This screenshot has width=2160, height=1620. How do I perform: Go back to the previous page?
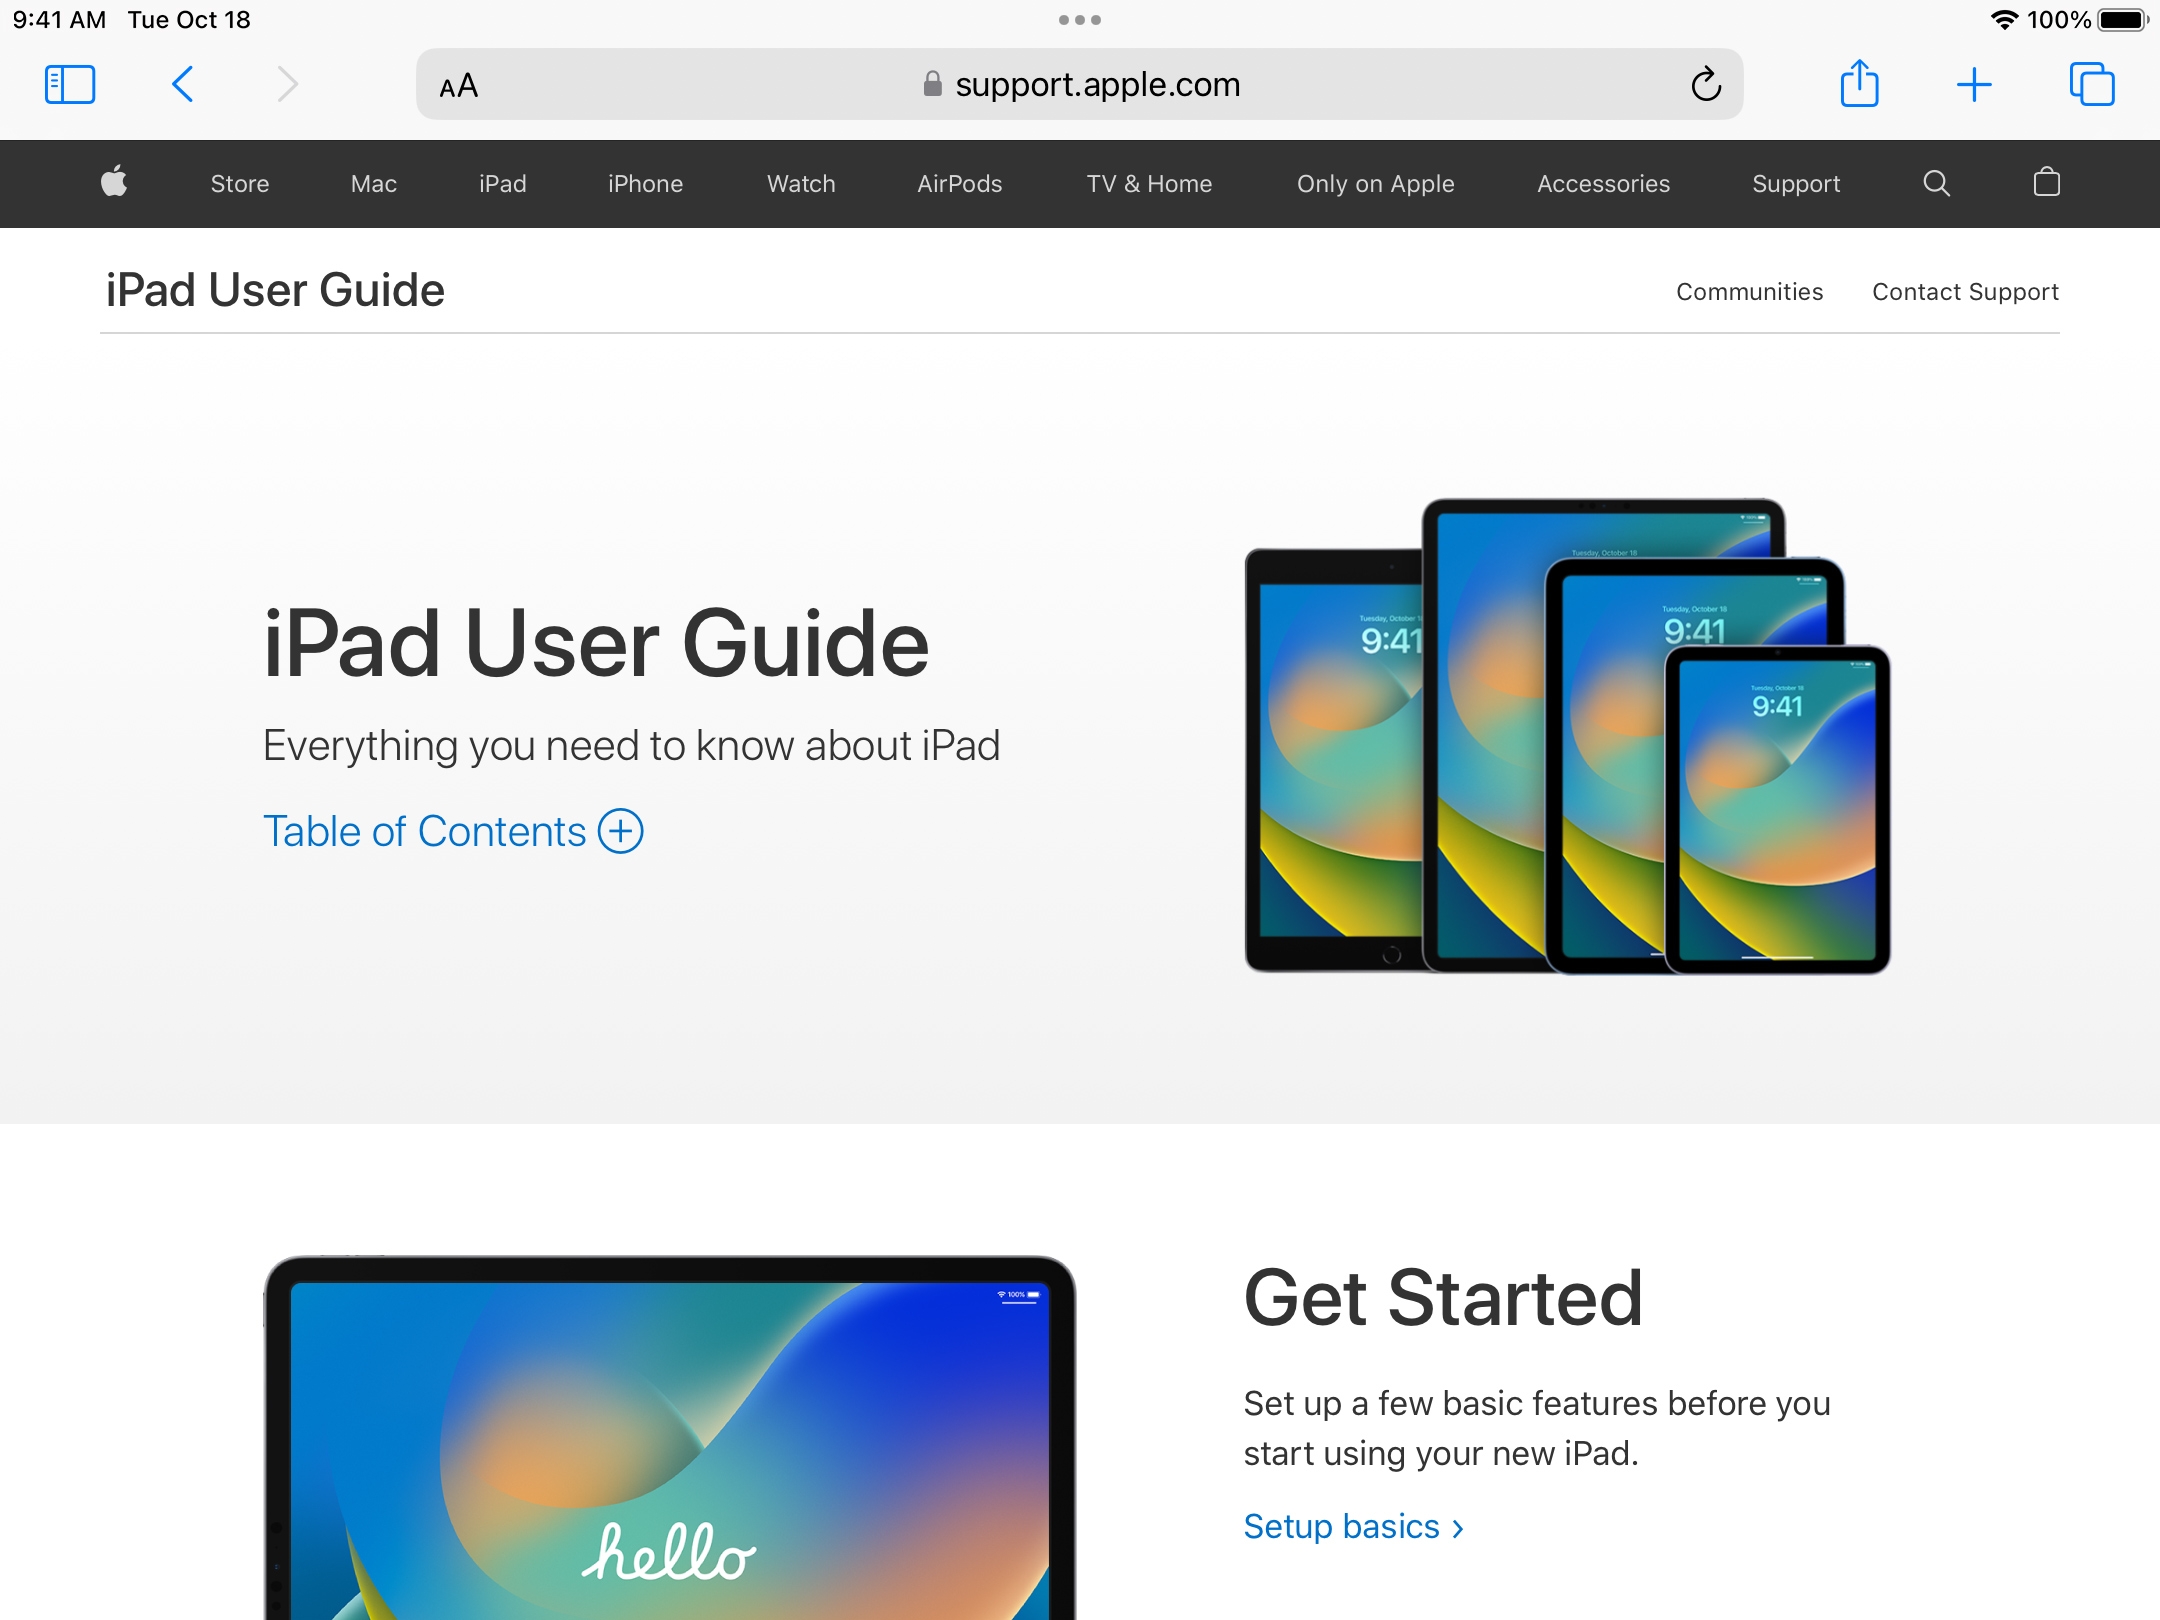[182, 85]
